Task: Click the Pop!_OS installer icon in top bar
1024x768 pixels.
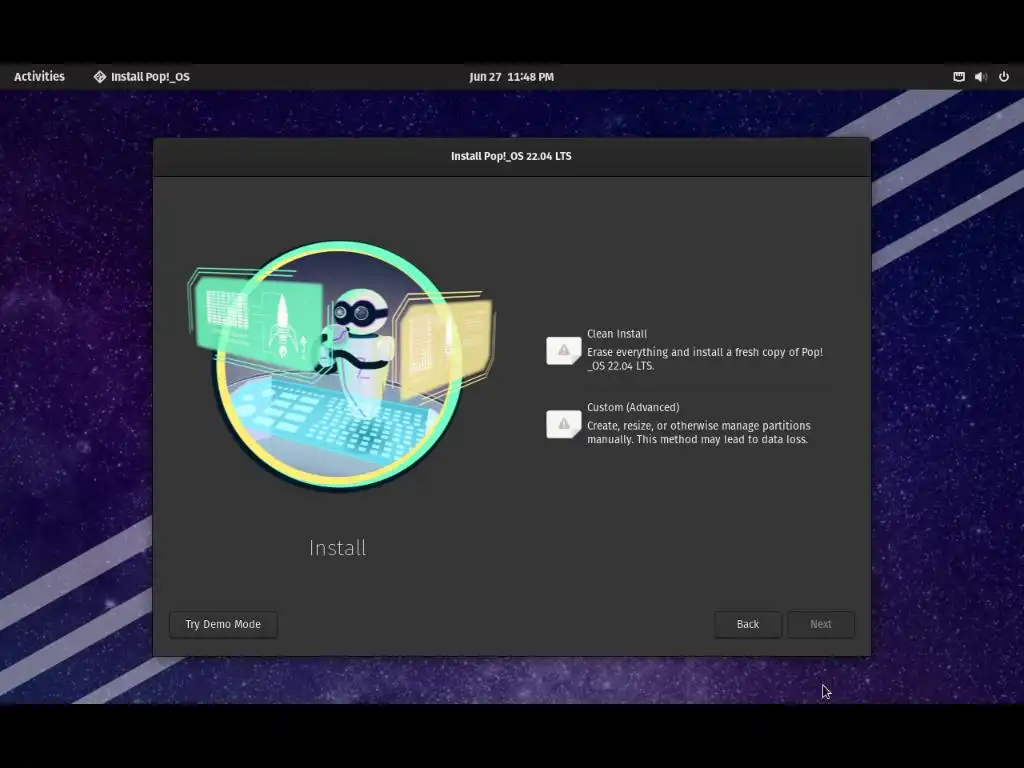Action: coord(99,76)
